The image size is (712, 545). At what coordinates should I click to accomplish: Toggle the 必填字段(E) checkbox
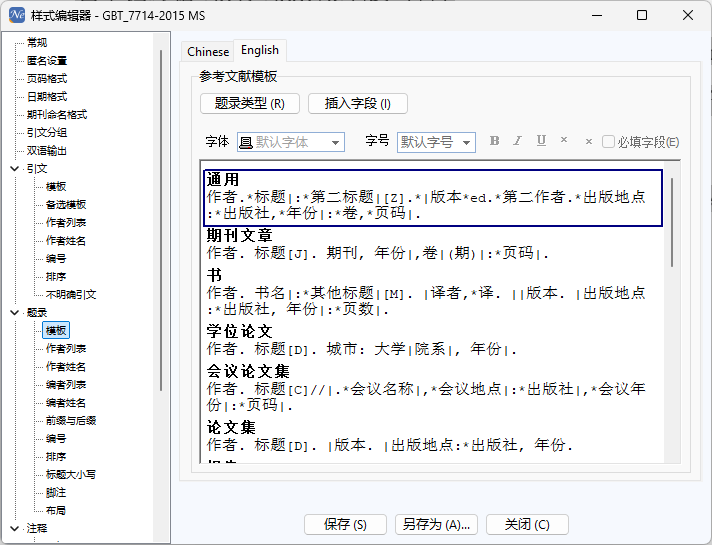pyautogui.click(x=608, y=142)
